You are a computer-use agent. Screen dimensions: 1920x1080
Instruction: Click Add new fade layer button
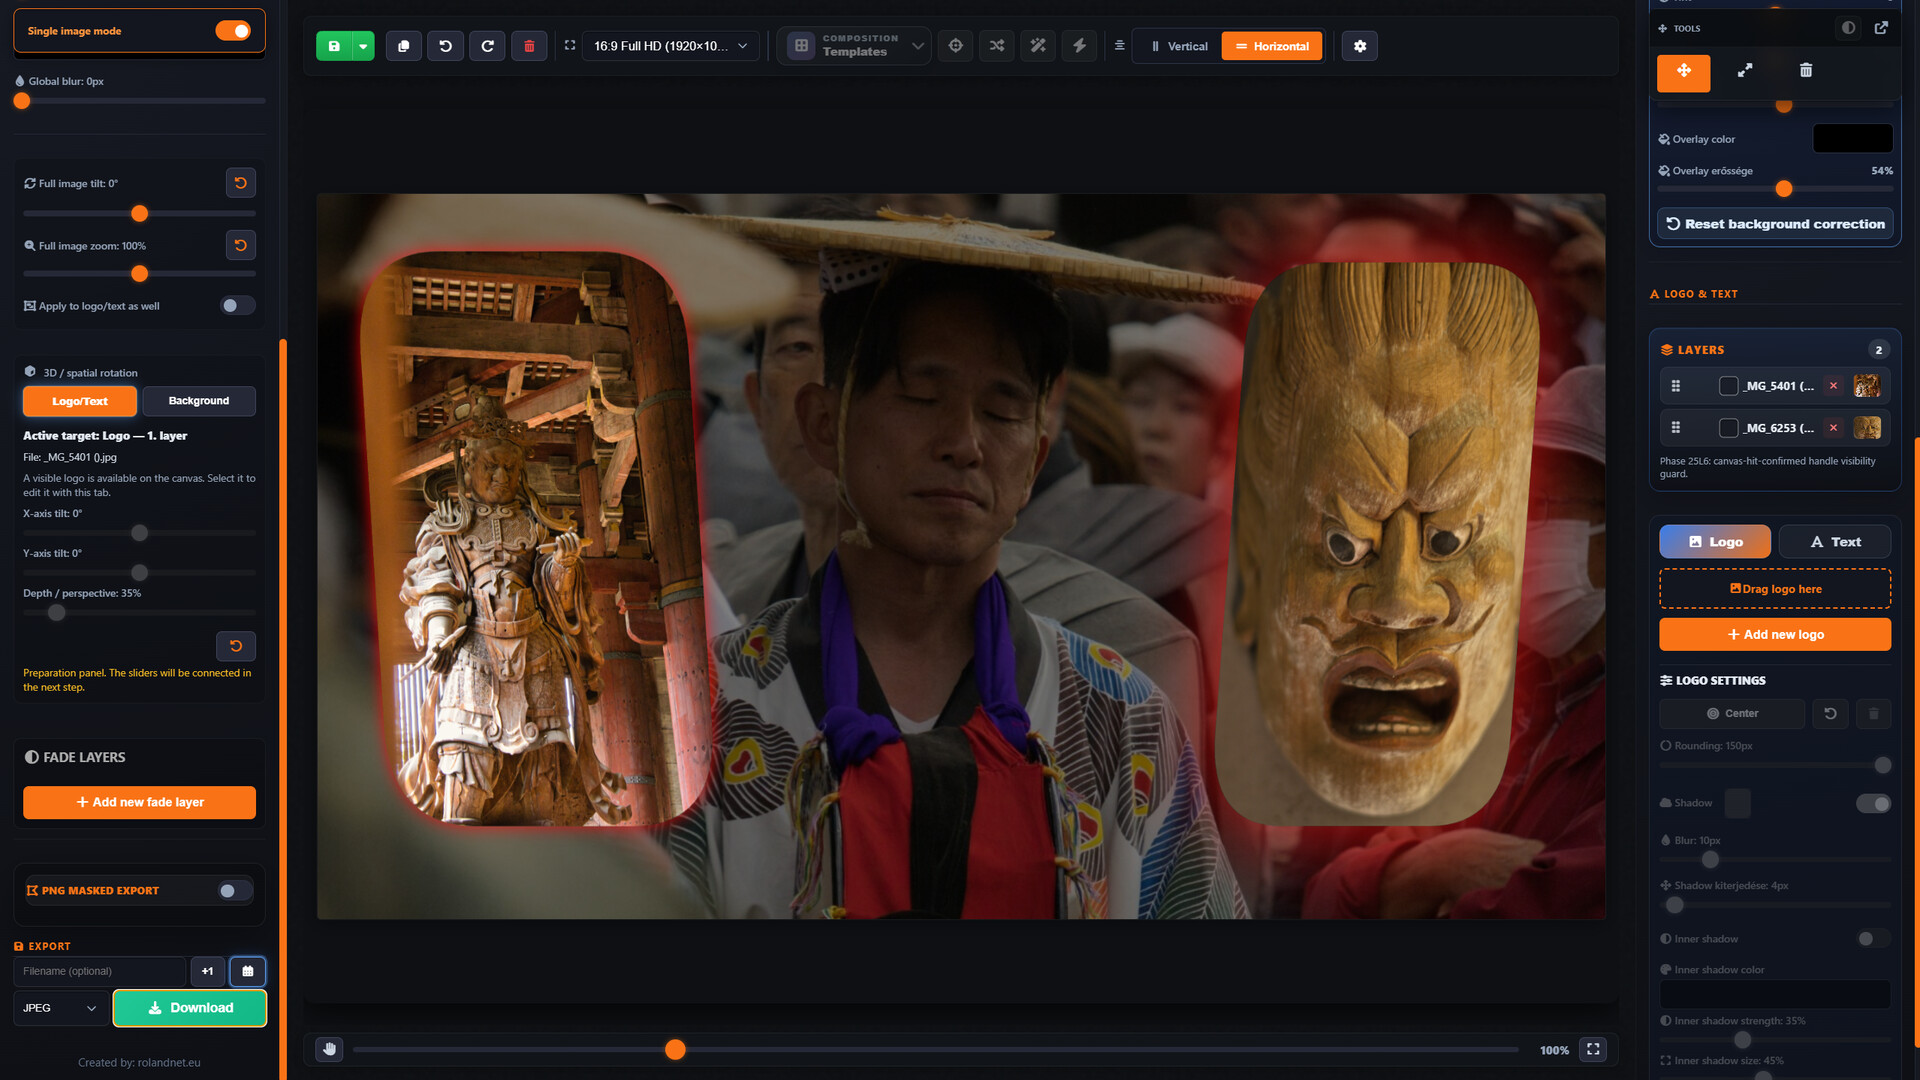[140, 802]
